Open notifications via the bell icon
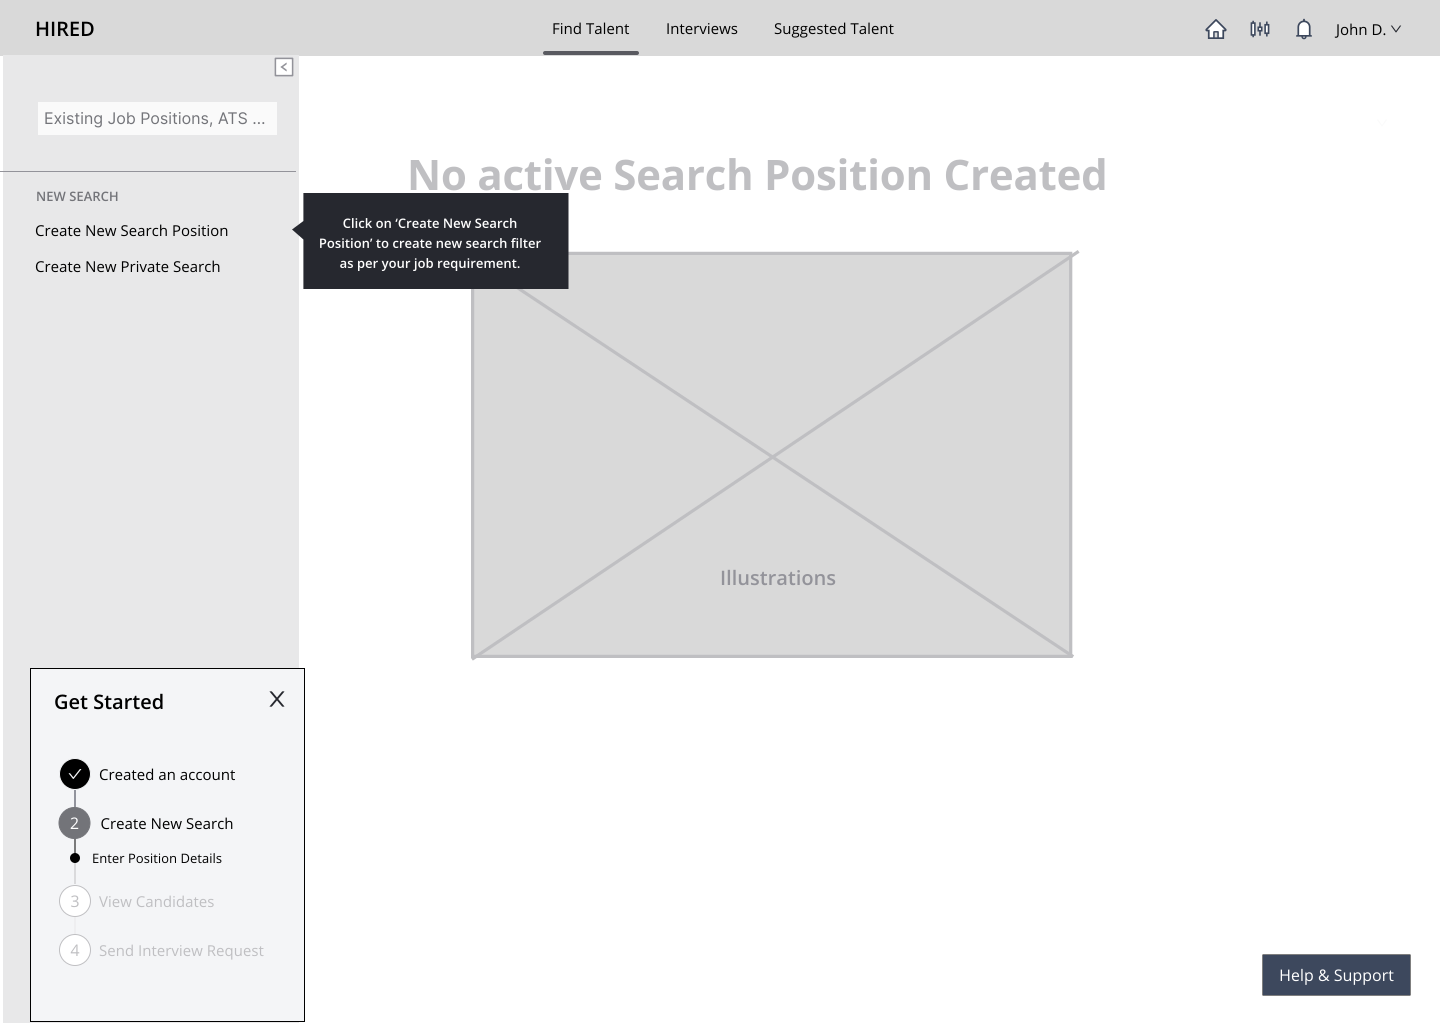The width and height of the screenshot is (1440, 1024). coord(1303,29)
